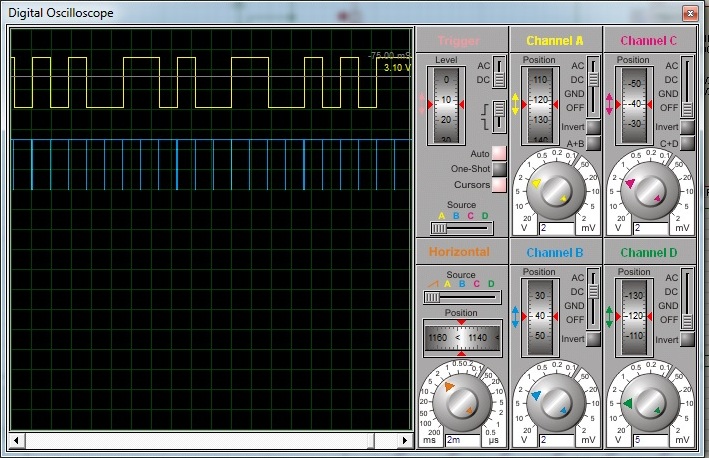Click the Channel A panel header
709x458 pixels.
tap(556, 40)
